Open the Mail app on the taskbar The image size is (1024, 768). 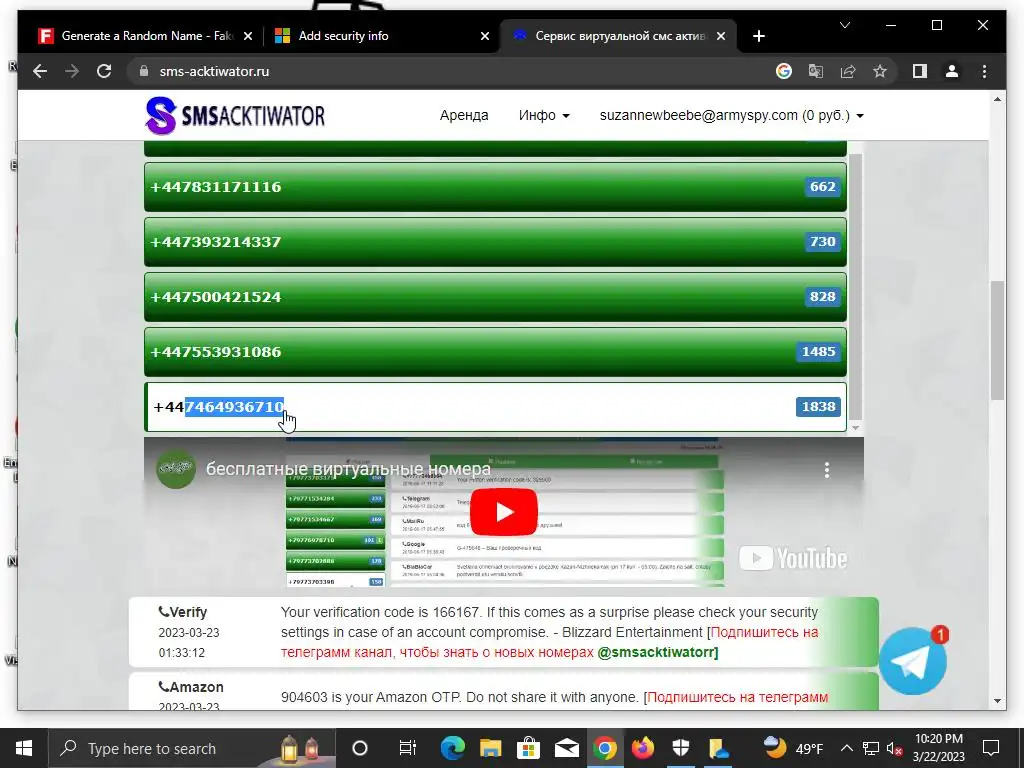[566, 748]
